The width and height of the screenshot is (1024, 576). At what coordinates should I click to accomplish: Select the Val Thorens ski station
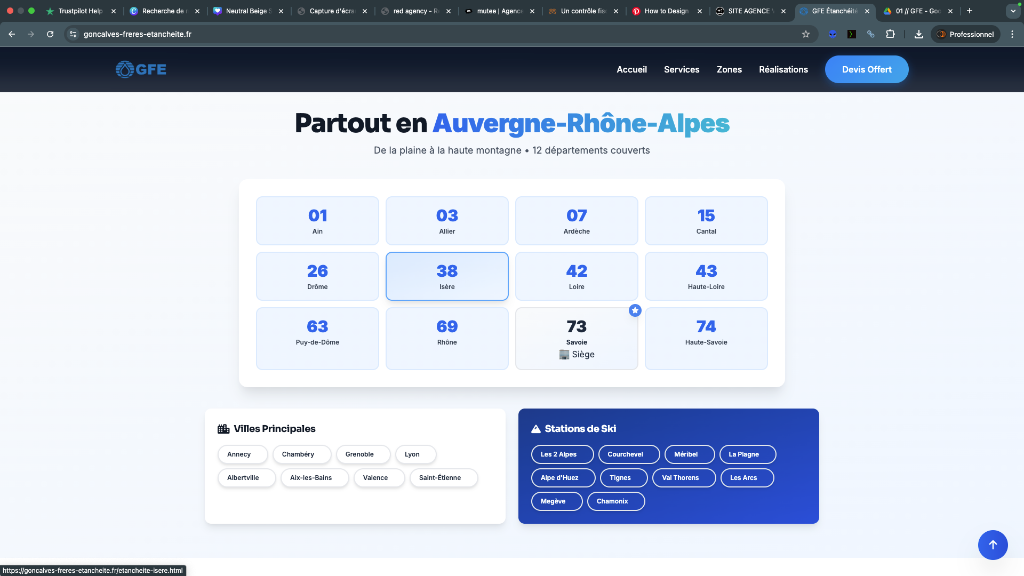pyautogui.click(x=680, y=478)
